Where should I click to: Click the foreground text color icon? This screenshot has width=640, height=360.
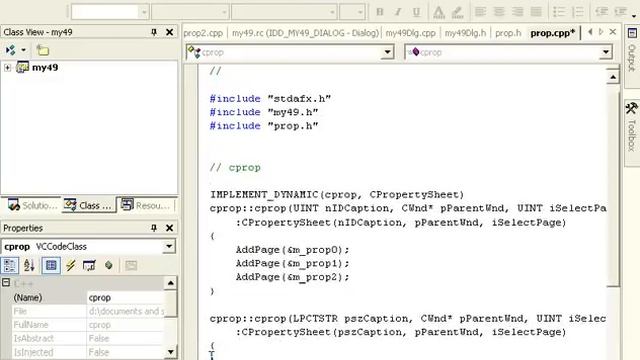[439, 12]
